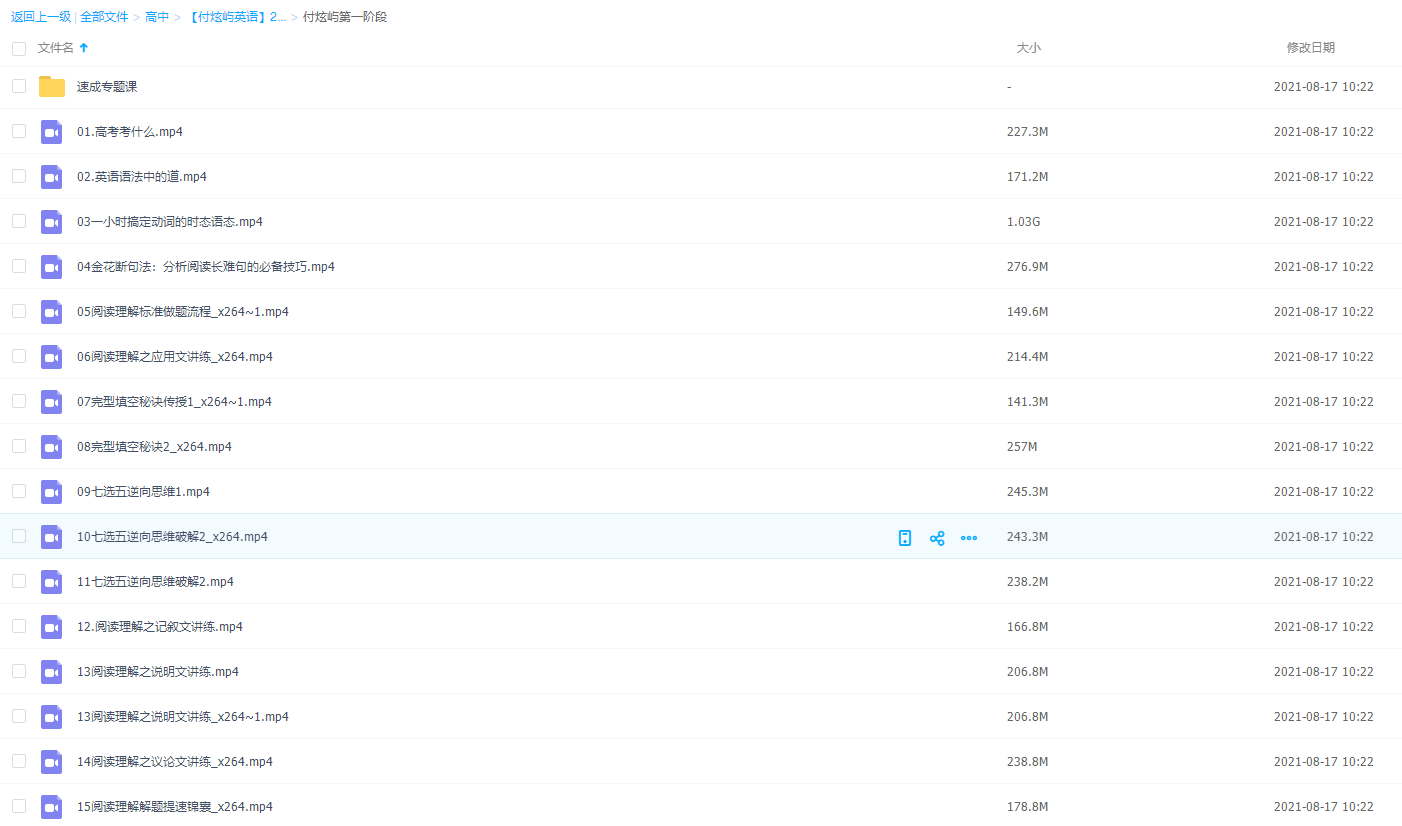Open 04金花断句法 video file name
Screen dimensions: 1402x826
[206, 267]
